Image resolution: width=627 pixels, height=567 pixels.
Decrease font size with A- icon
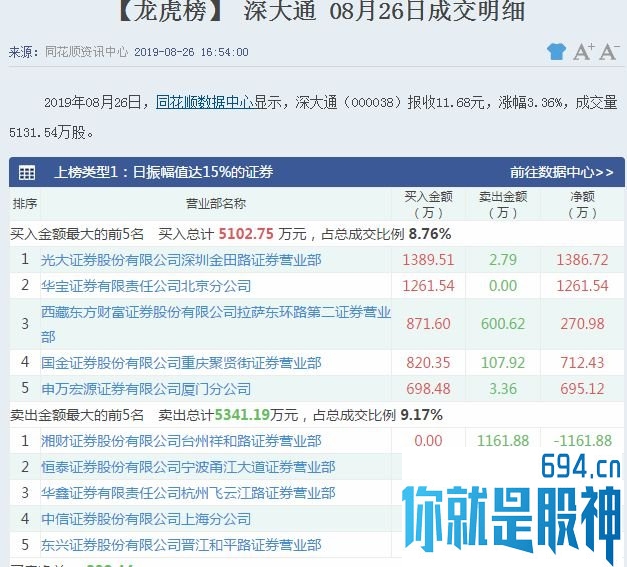(609, 52)
